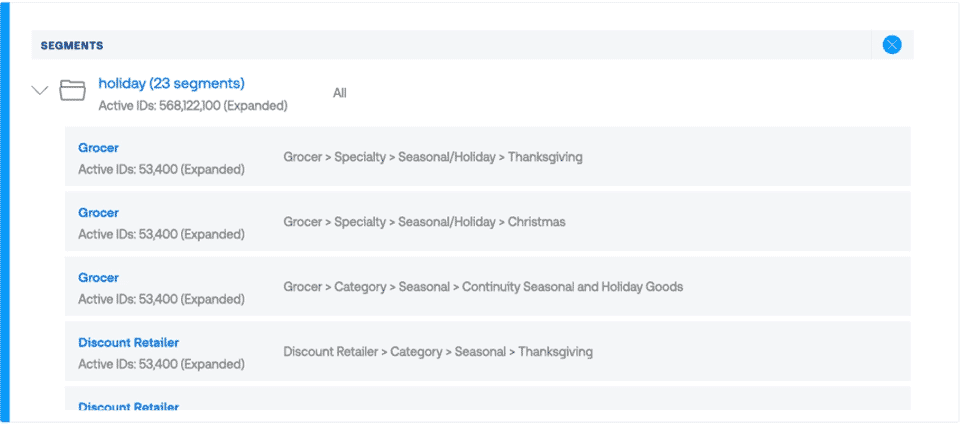This screenshot has width=960, height=424.
Task: Open the Discount Retailer segment in the Thanksgiving row
Action: (128, 343)
